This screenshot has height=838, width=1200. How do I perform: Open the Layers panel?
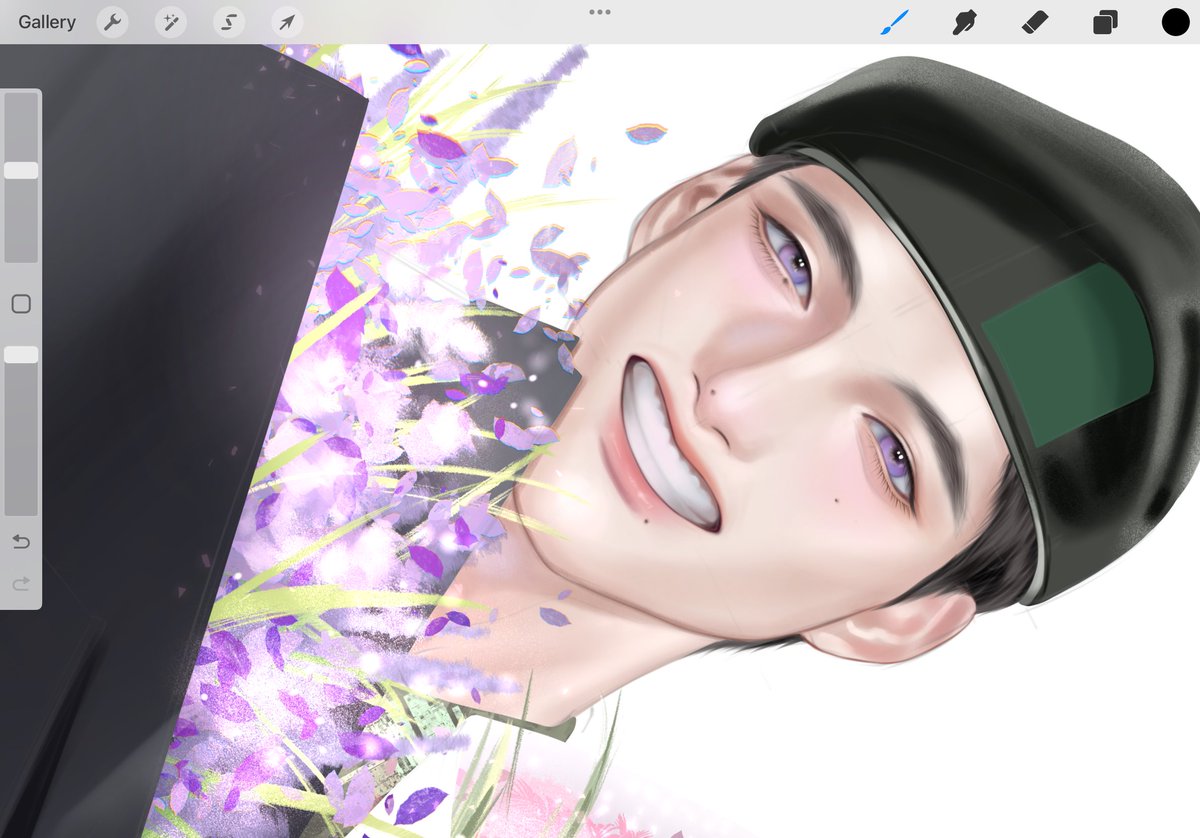tap(1105, 22)
